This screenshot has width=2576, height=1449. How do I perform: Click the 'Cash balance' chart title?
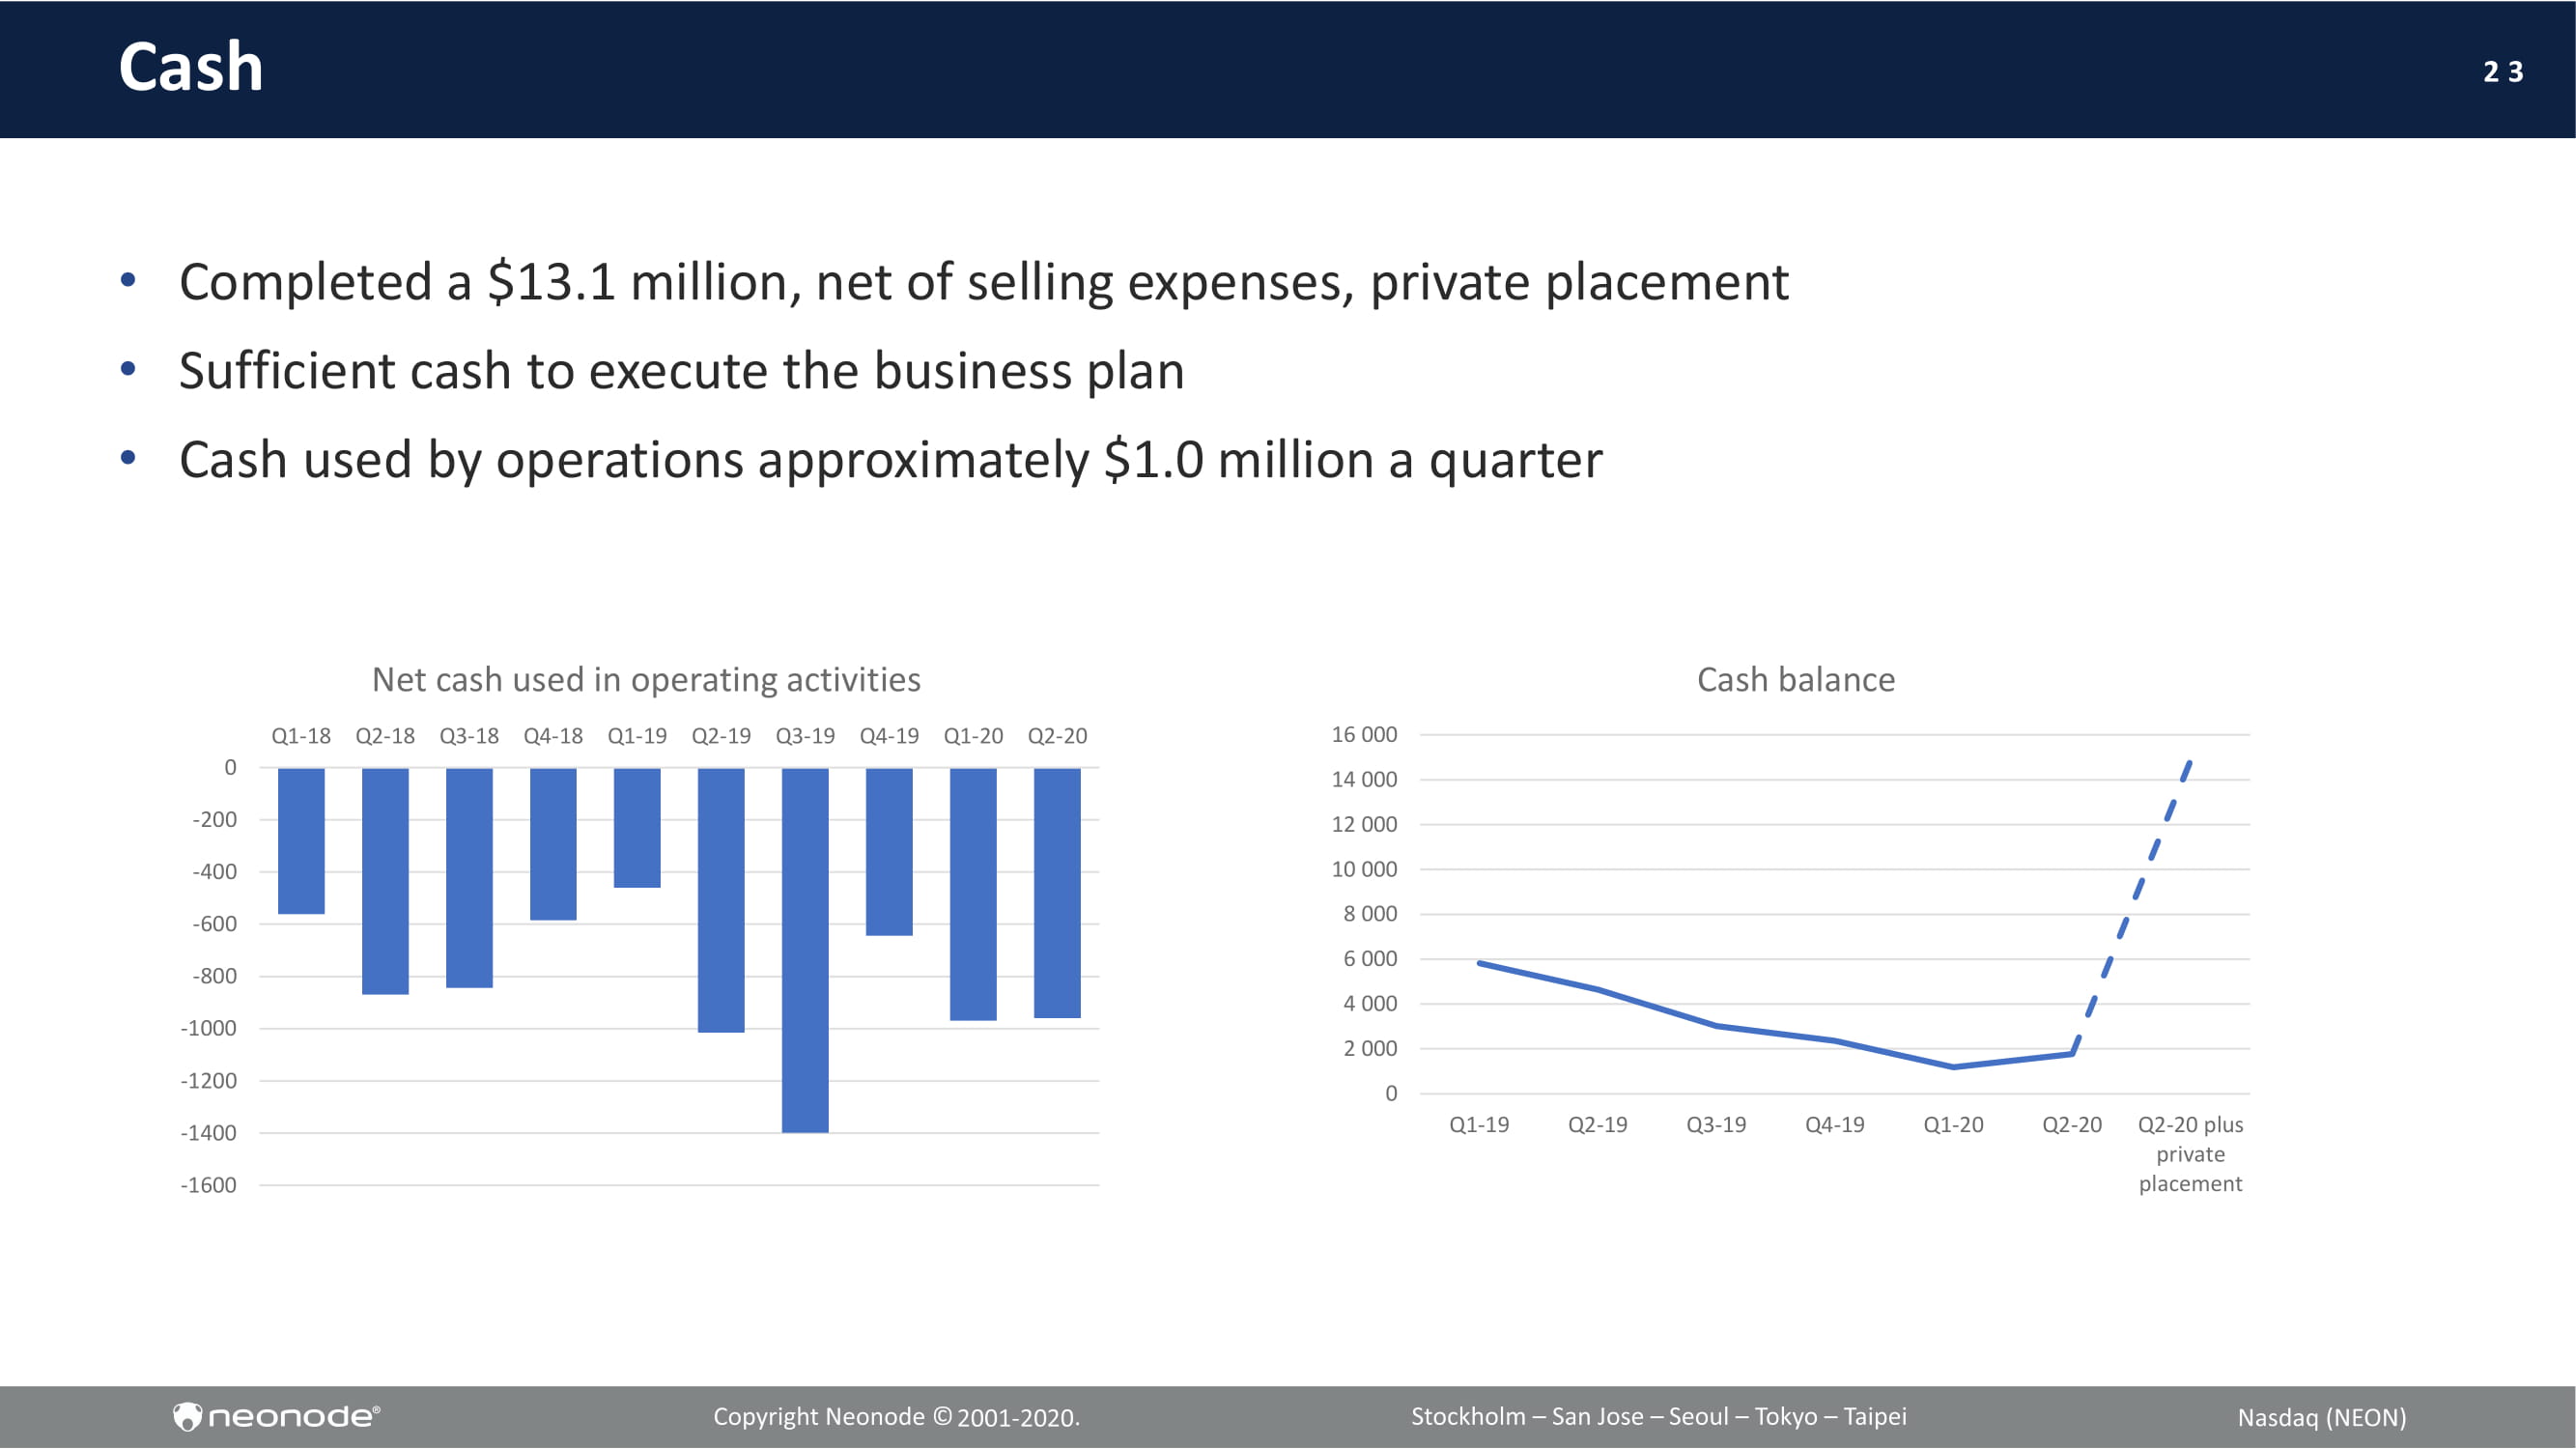(x=1796, y=680)
